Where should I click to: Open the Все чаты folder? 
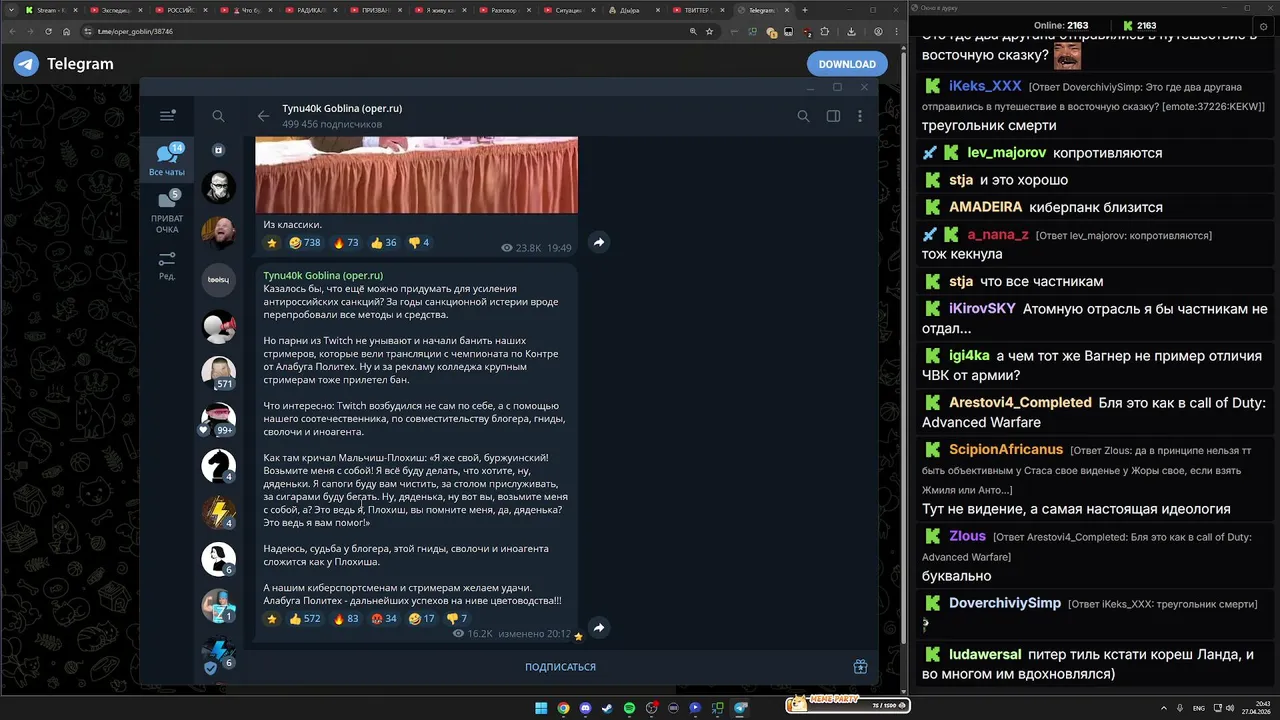[167, 160]
